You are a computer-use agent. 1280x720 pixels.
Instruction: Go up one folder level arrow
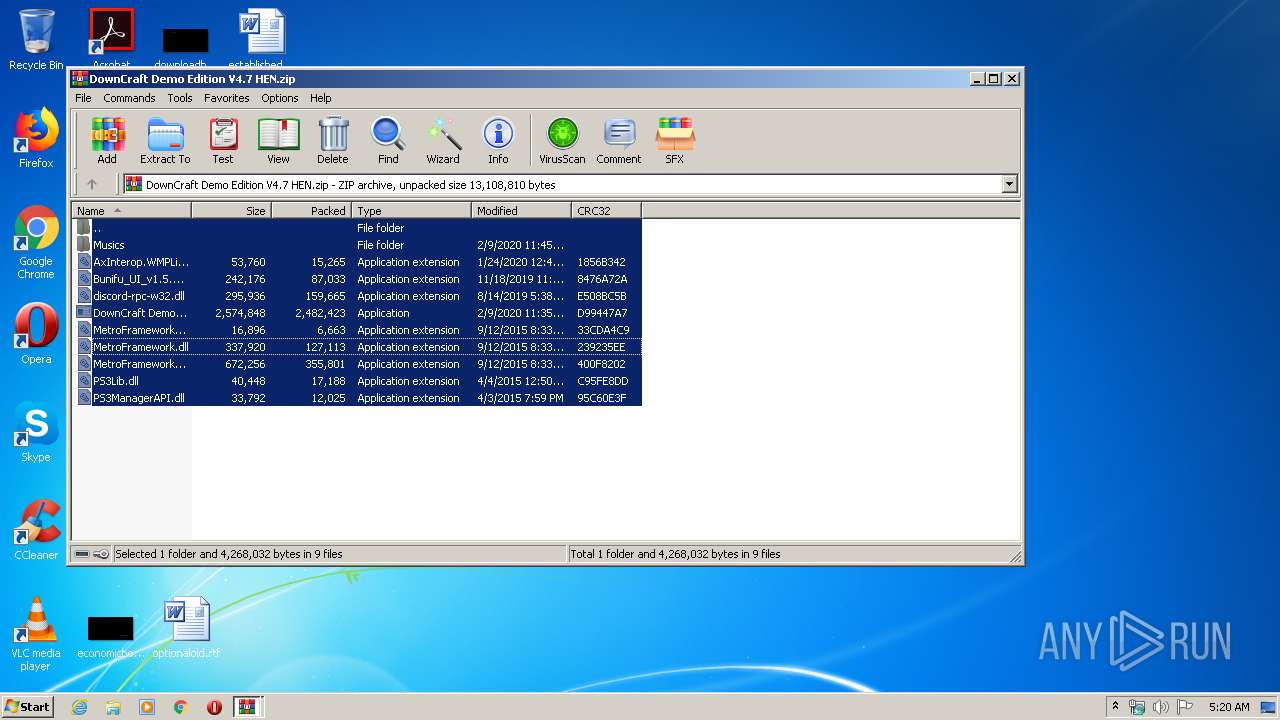point(92,184)
